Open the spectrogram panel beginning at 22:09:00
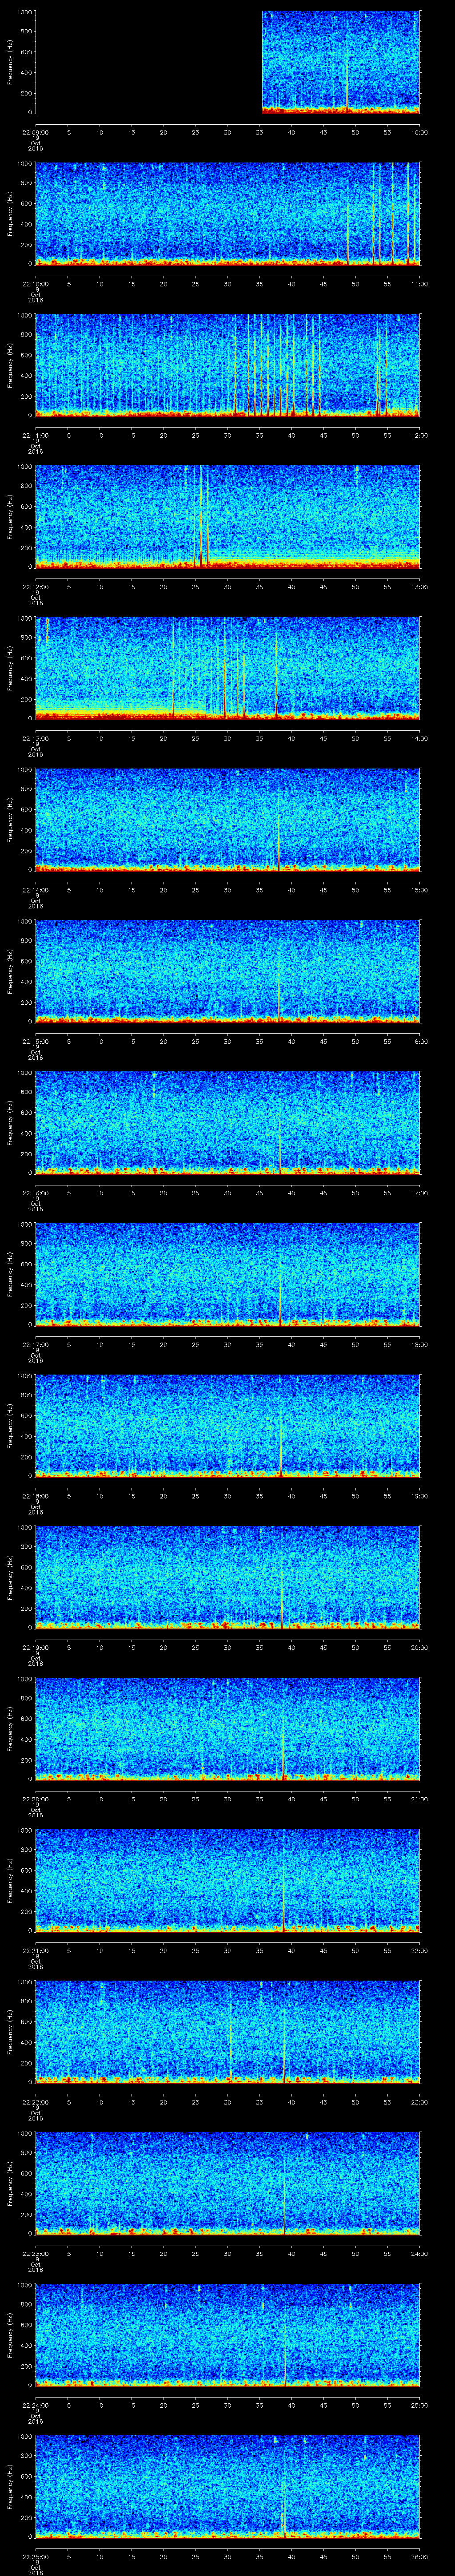 click(228, 62)
